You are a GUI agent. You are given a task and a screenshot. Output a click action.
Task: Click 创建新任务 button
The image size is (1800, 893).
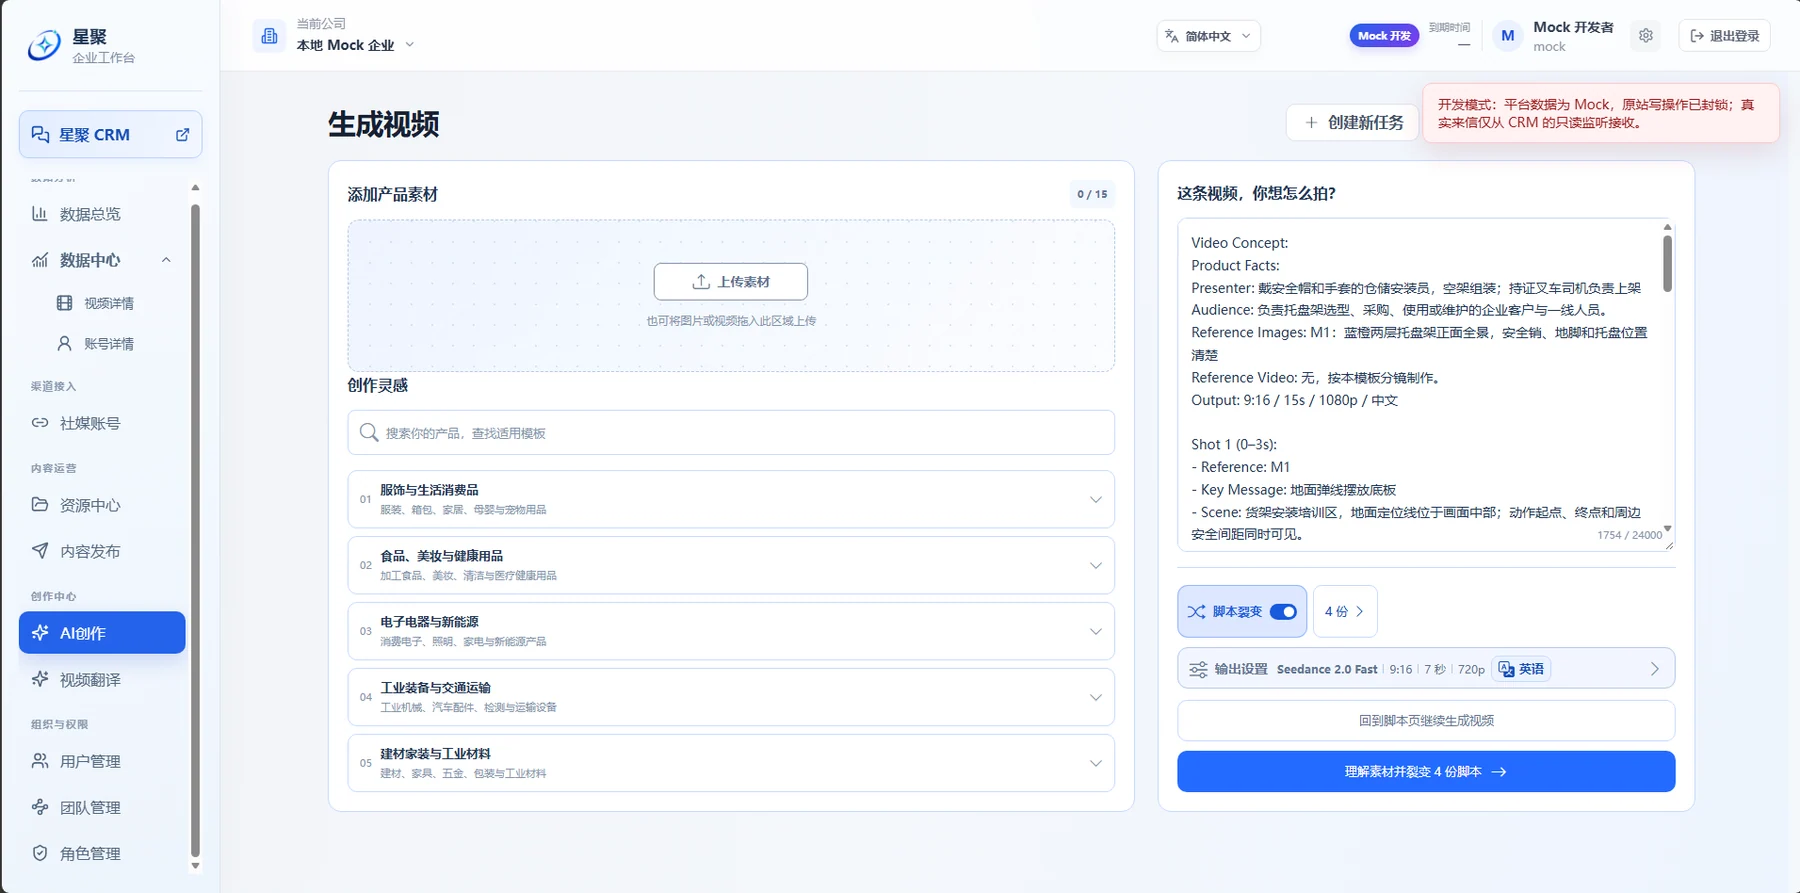point(1352,122)
